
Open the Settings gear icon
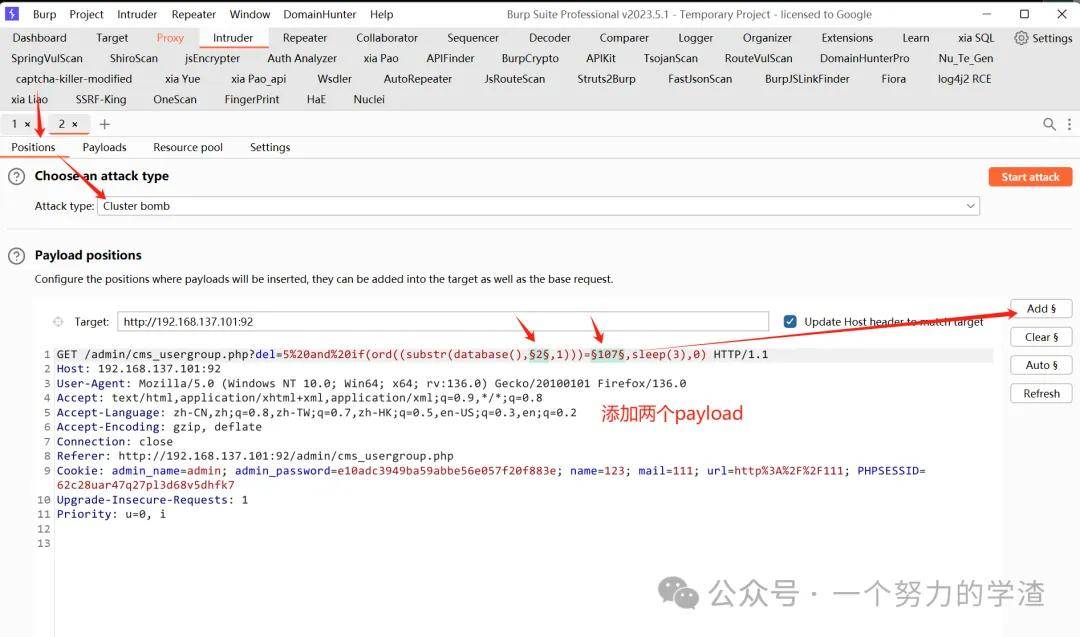[1021, 38]
